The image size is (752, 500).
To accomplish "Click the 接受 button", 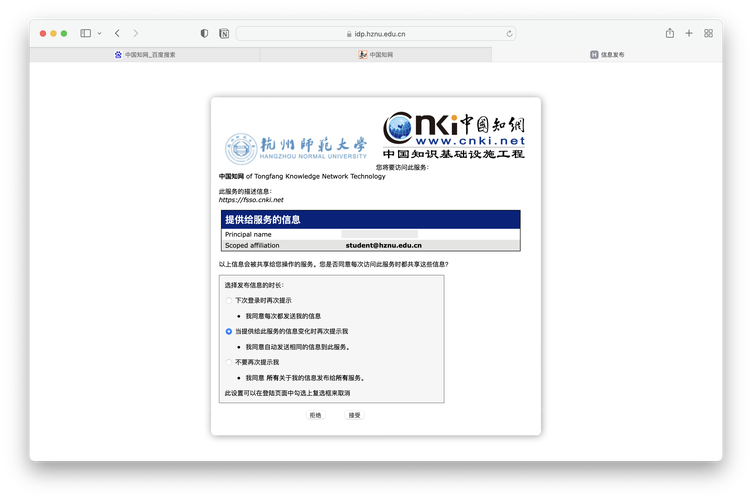I will [x=354, y=415].
